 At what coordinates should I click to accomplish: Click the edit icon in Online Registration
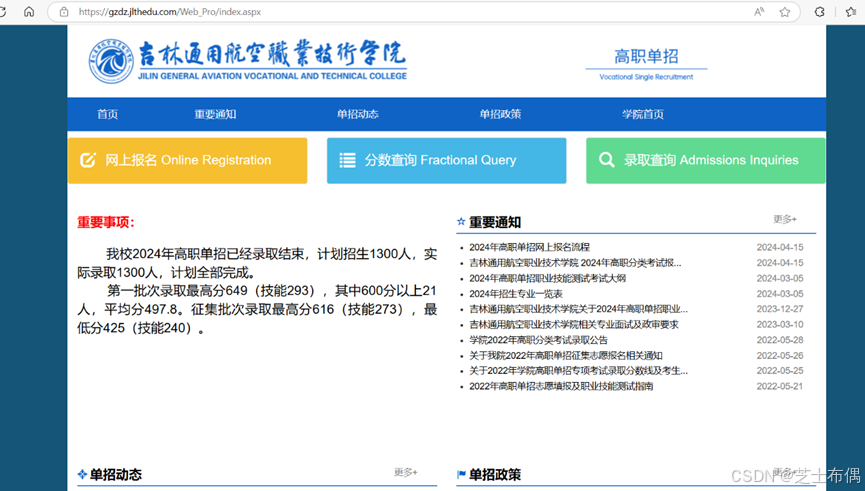[88, 160]
